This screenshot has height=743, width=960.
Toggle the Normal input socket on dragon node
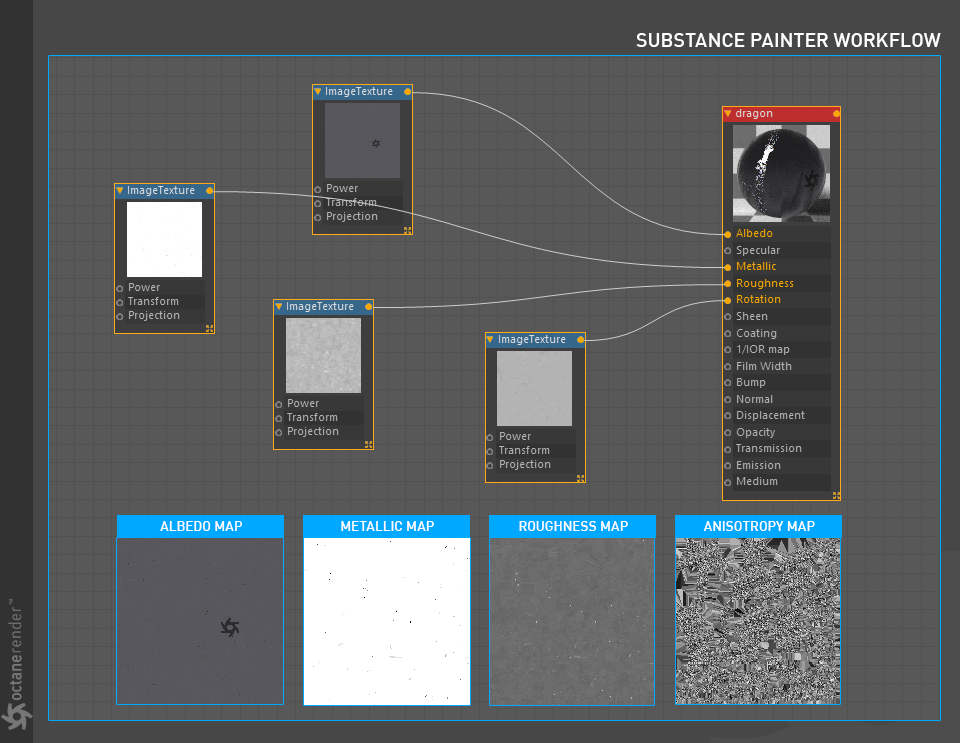coord(727,400)
